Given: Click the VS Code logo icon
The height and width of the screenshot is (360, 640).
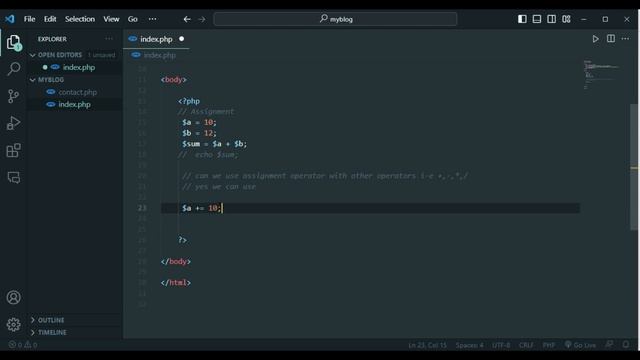Looking at the screenshot, I should (10, 19).
